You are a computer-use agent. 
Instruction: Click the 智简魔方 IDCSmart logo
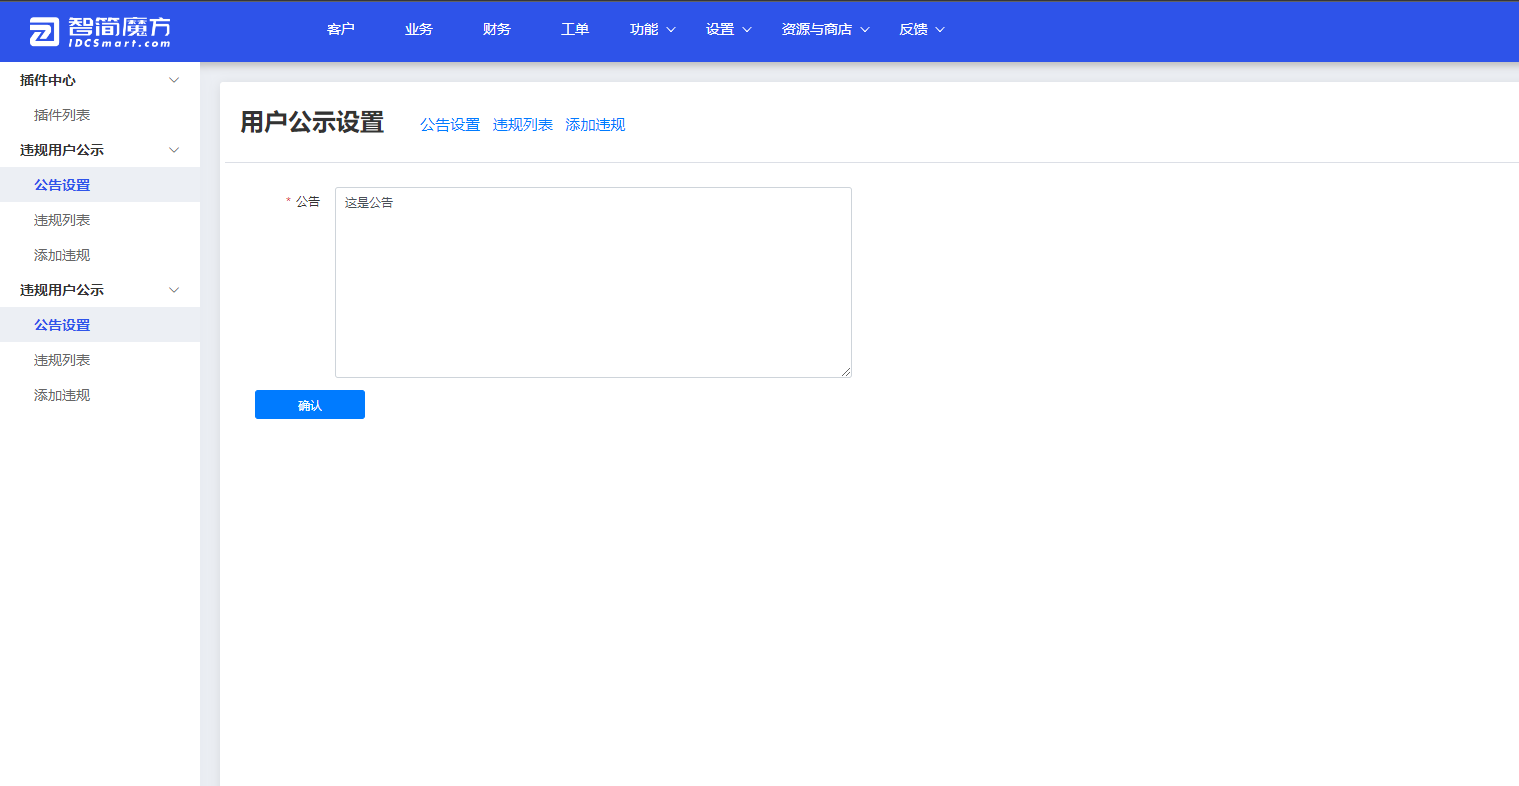coord(100,31)
